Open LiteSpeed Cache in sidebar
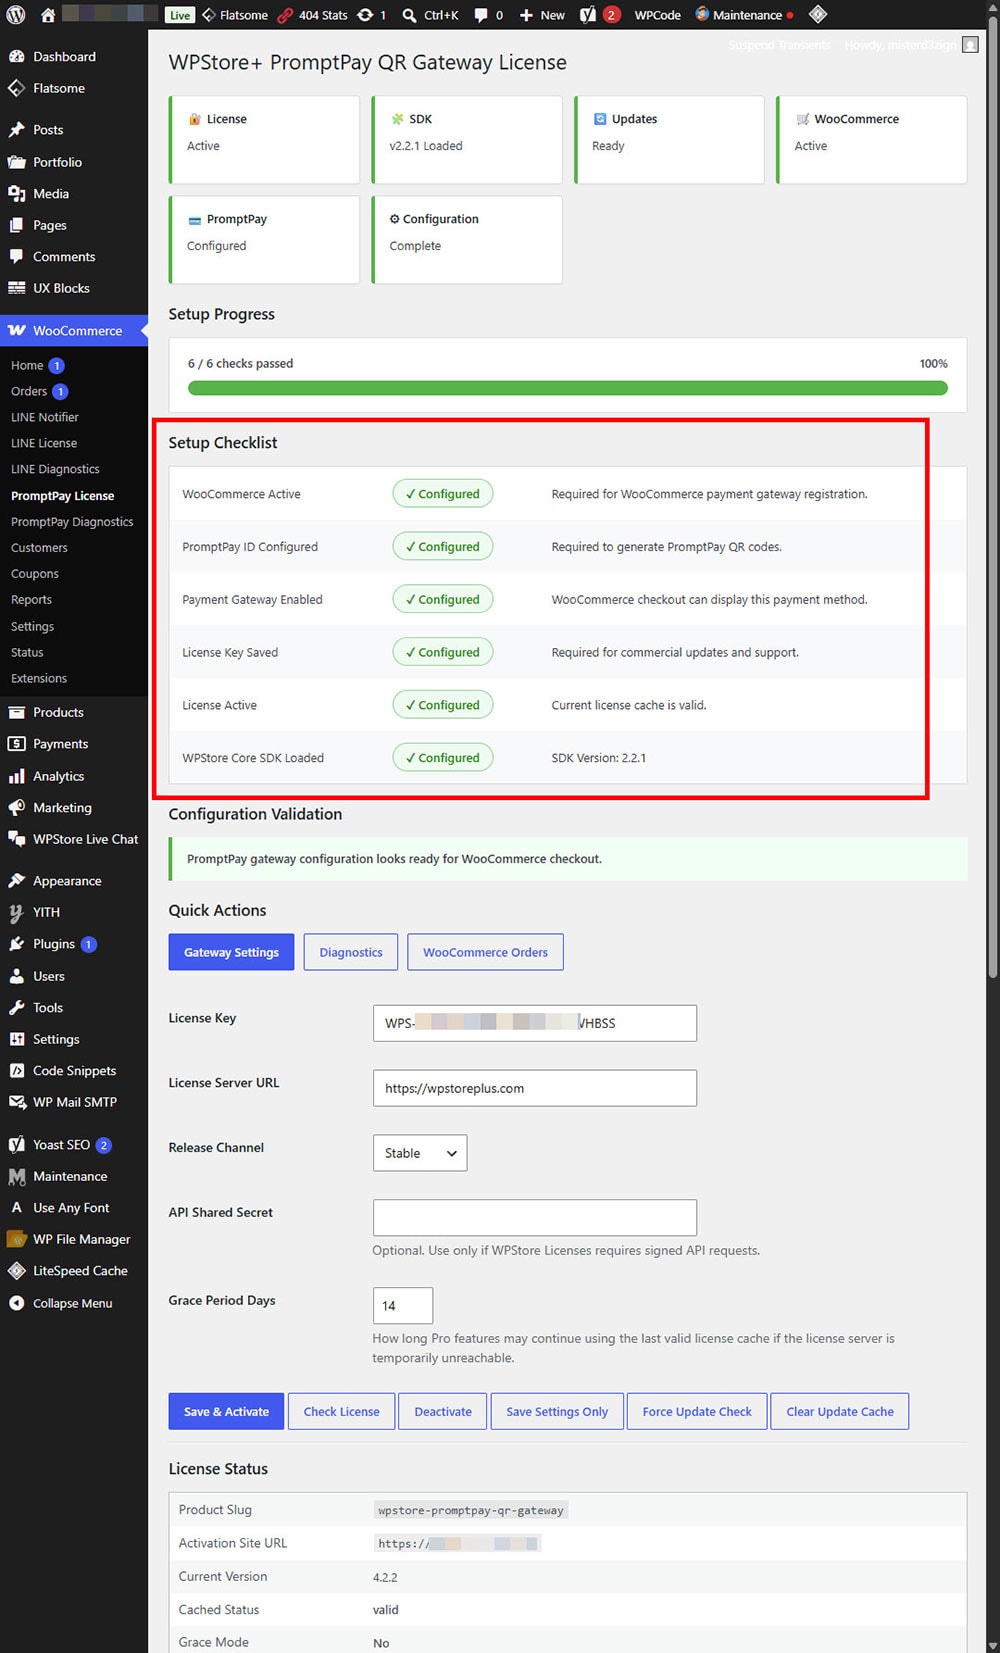This screenshot has width=1000, height=1653. 80,1271
